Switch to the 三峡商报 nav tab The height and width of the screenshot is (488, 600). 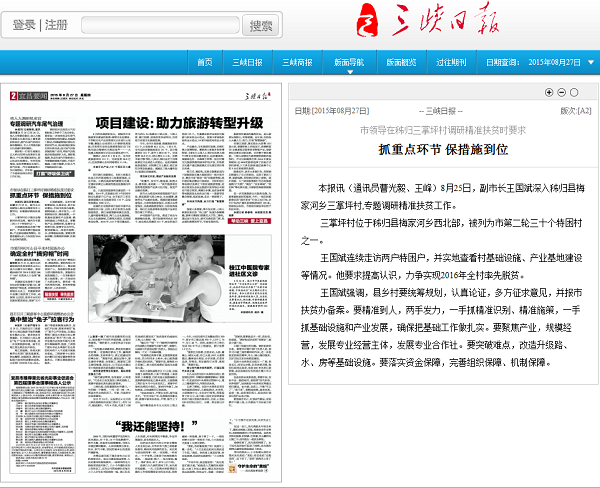coord(297,62)
